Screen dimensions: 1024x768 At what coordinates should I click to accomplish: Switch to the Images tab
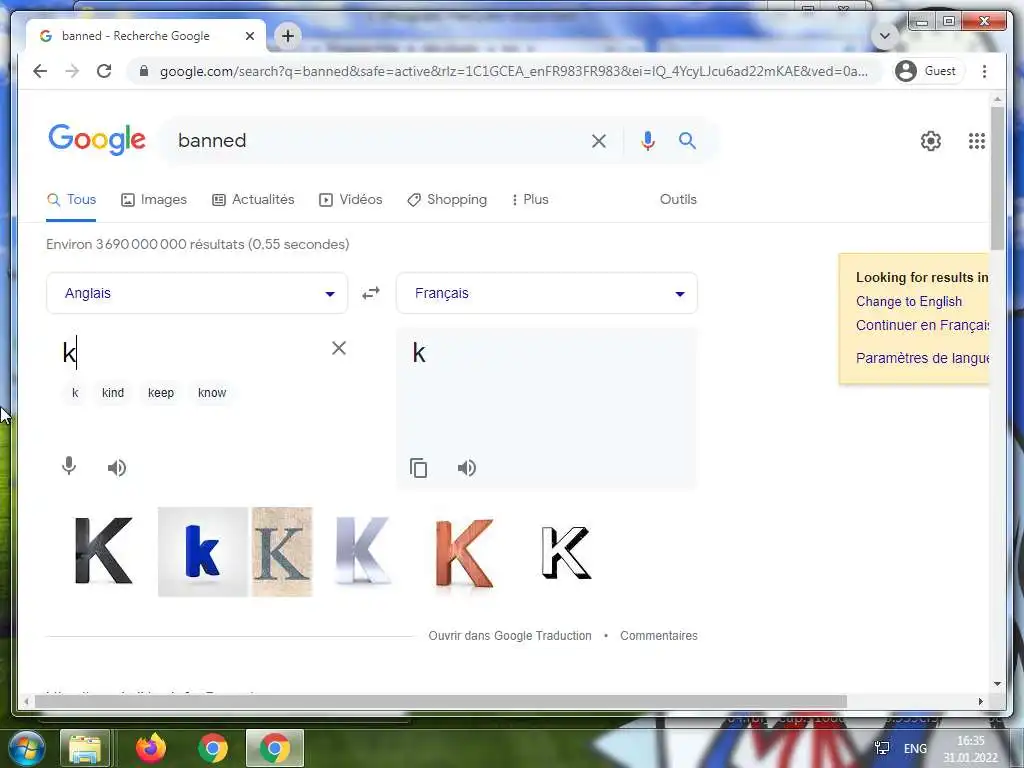[x=154, y=200]
